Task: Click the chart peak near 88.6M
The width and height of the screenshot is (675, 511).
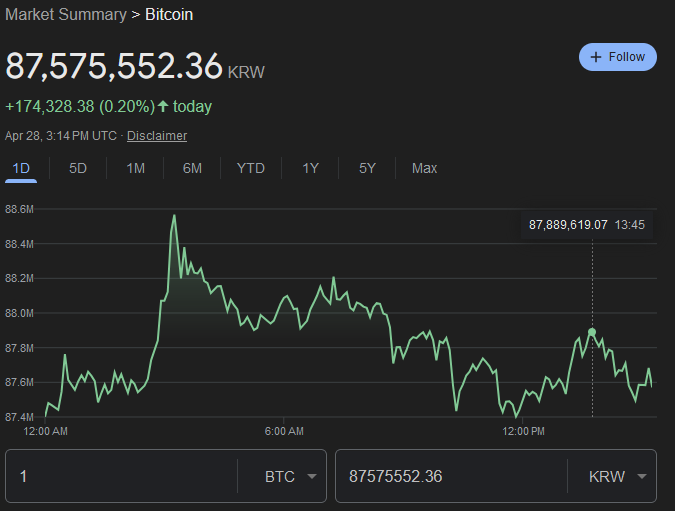Action: [x=174, y=215]
